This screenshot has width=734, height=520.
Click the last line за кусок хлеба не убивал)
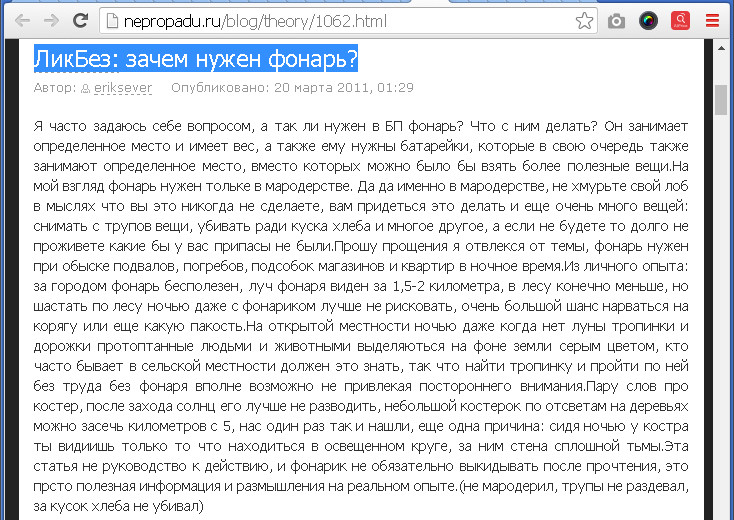point(118,506)
